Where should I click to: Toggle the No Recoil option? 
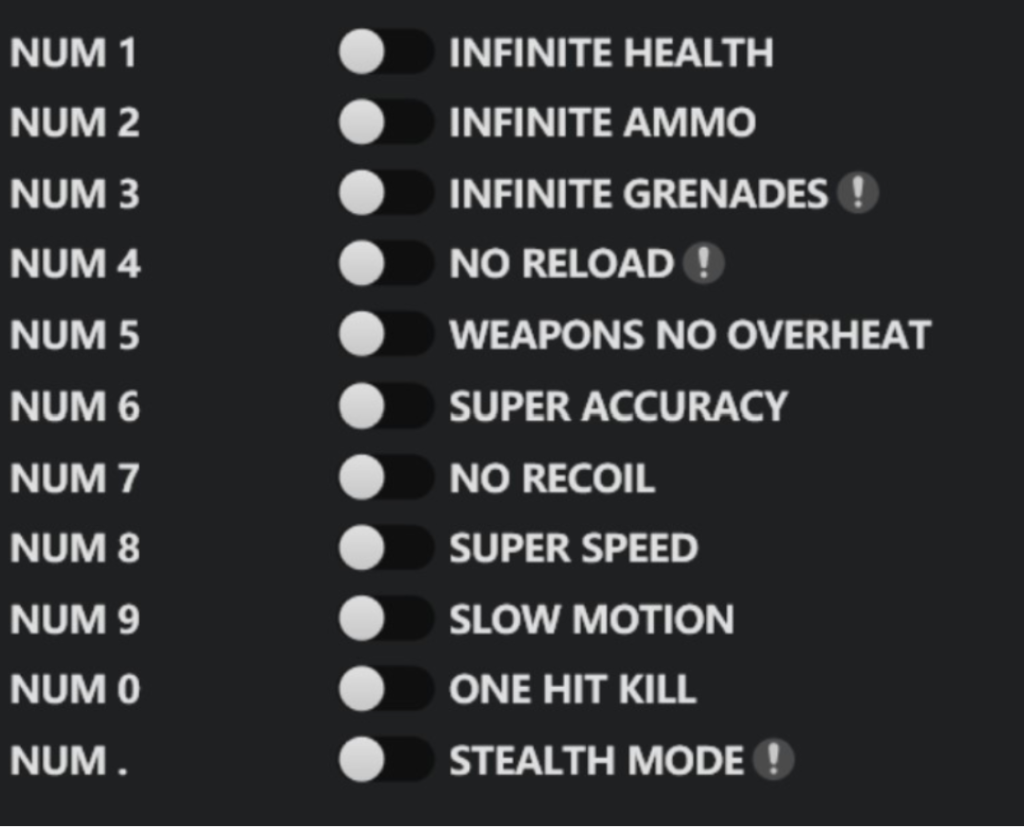pyautogui.click(x=385, y=477)
